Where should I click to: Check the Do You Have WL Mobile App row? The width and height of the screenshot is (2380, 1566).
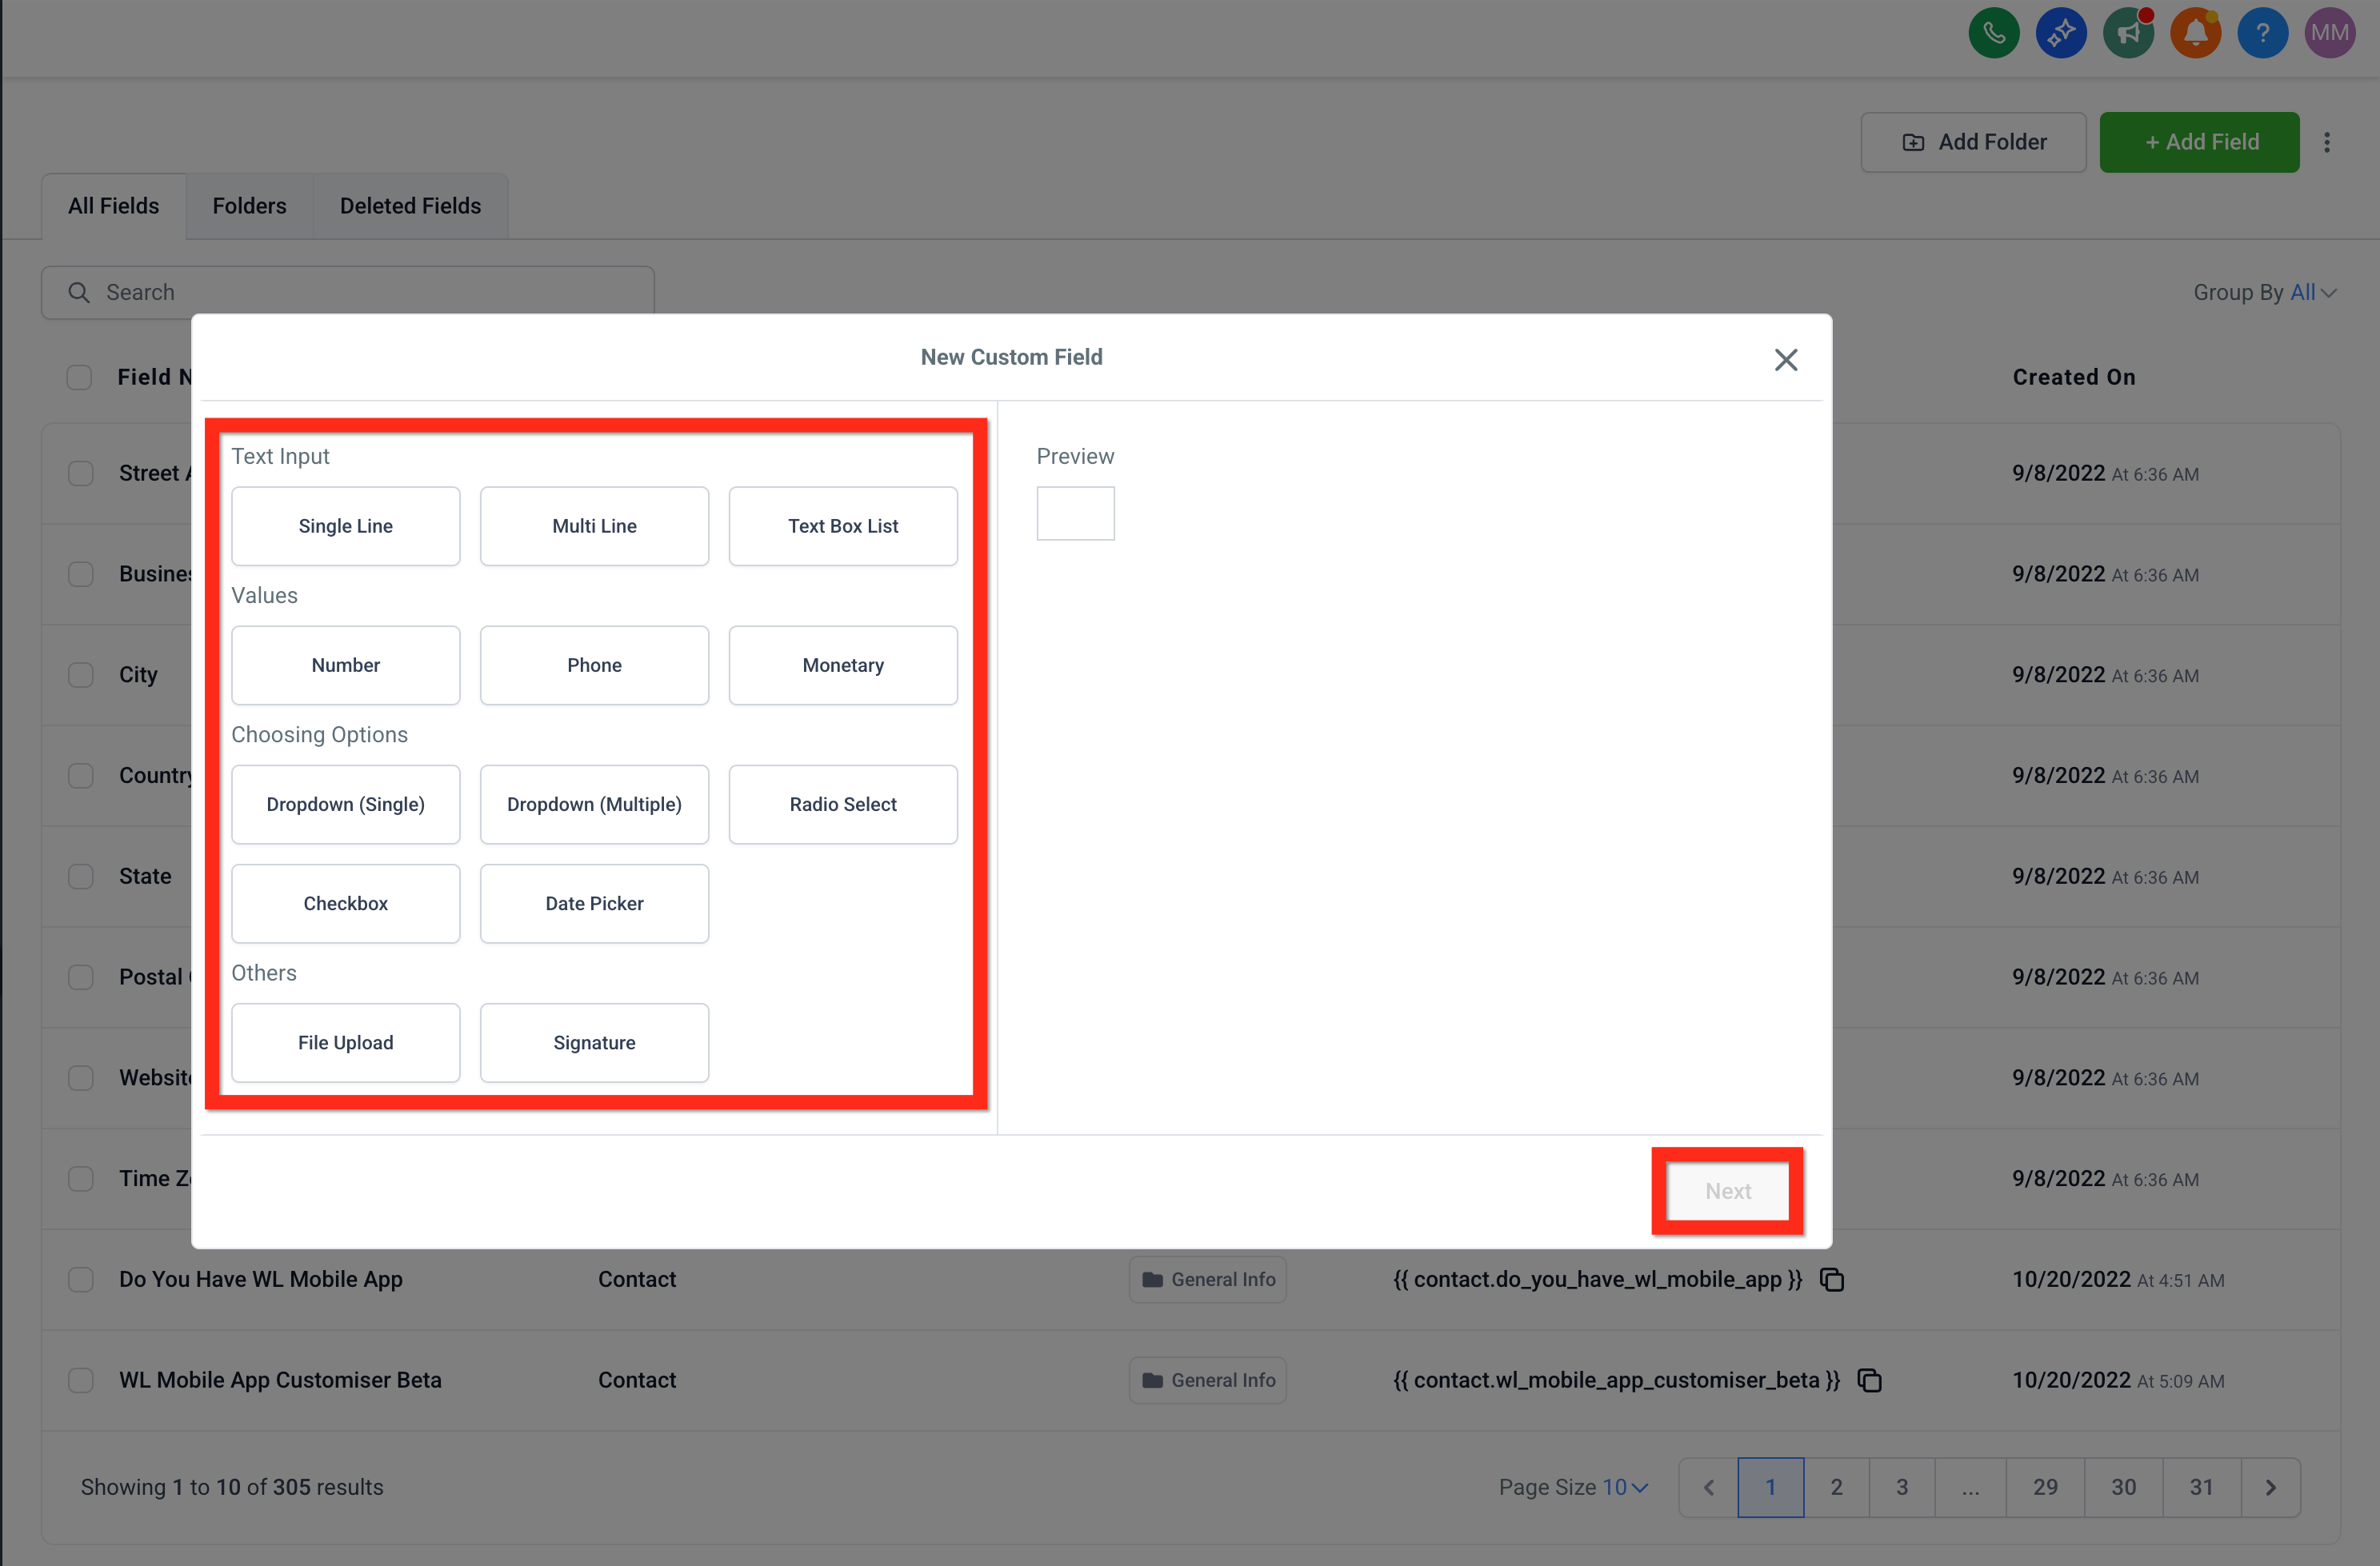click(80, 1279)
